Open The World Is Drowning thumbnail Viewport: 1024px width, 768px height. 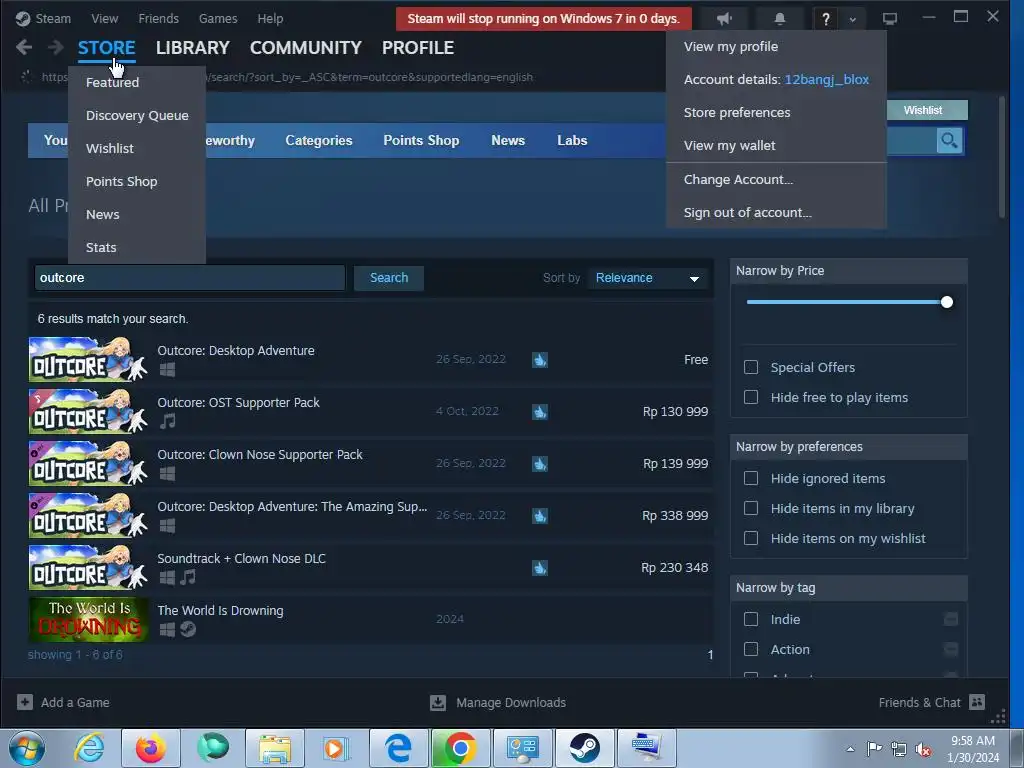[89, 619]
